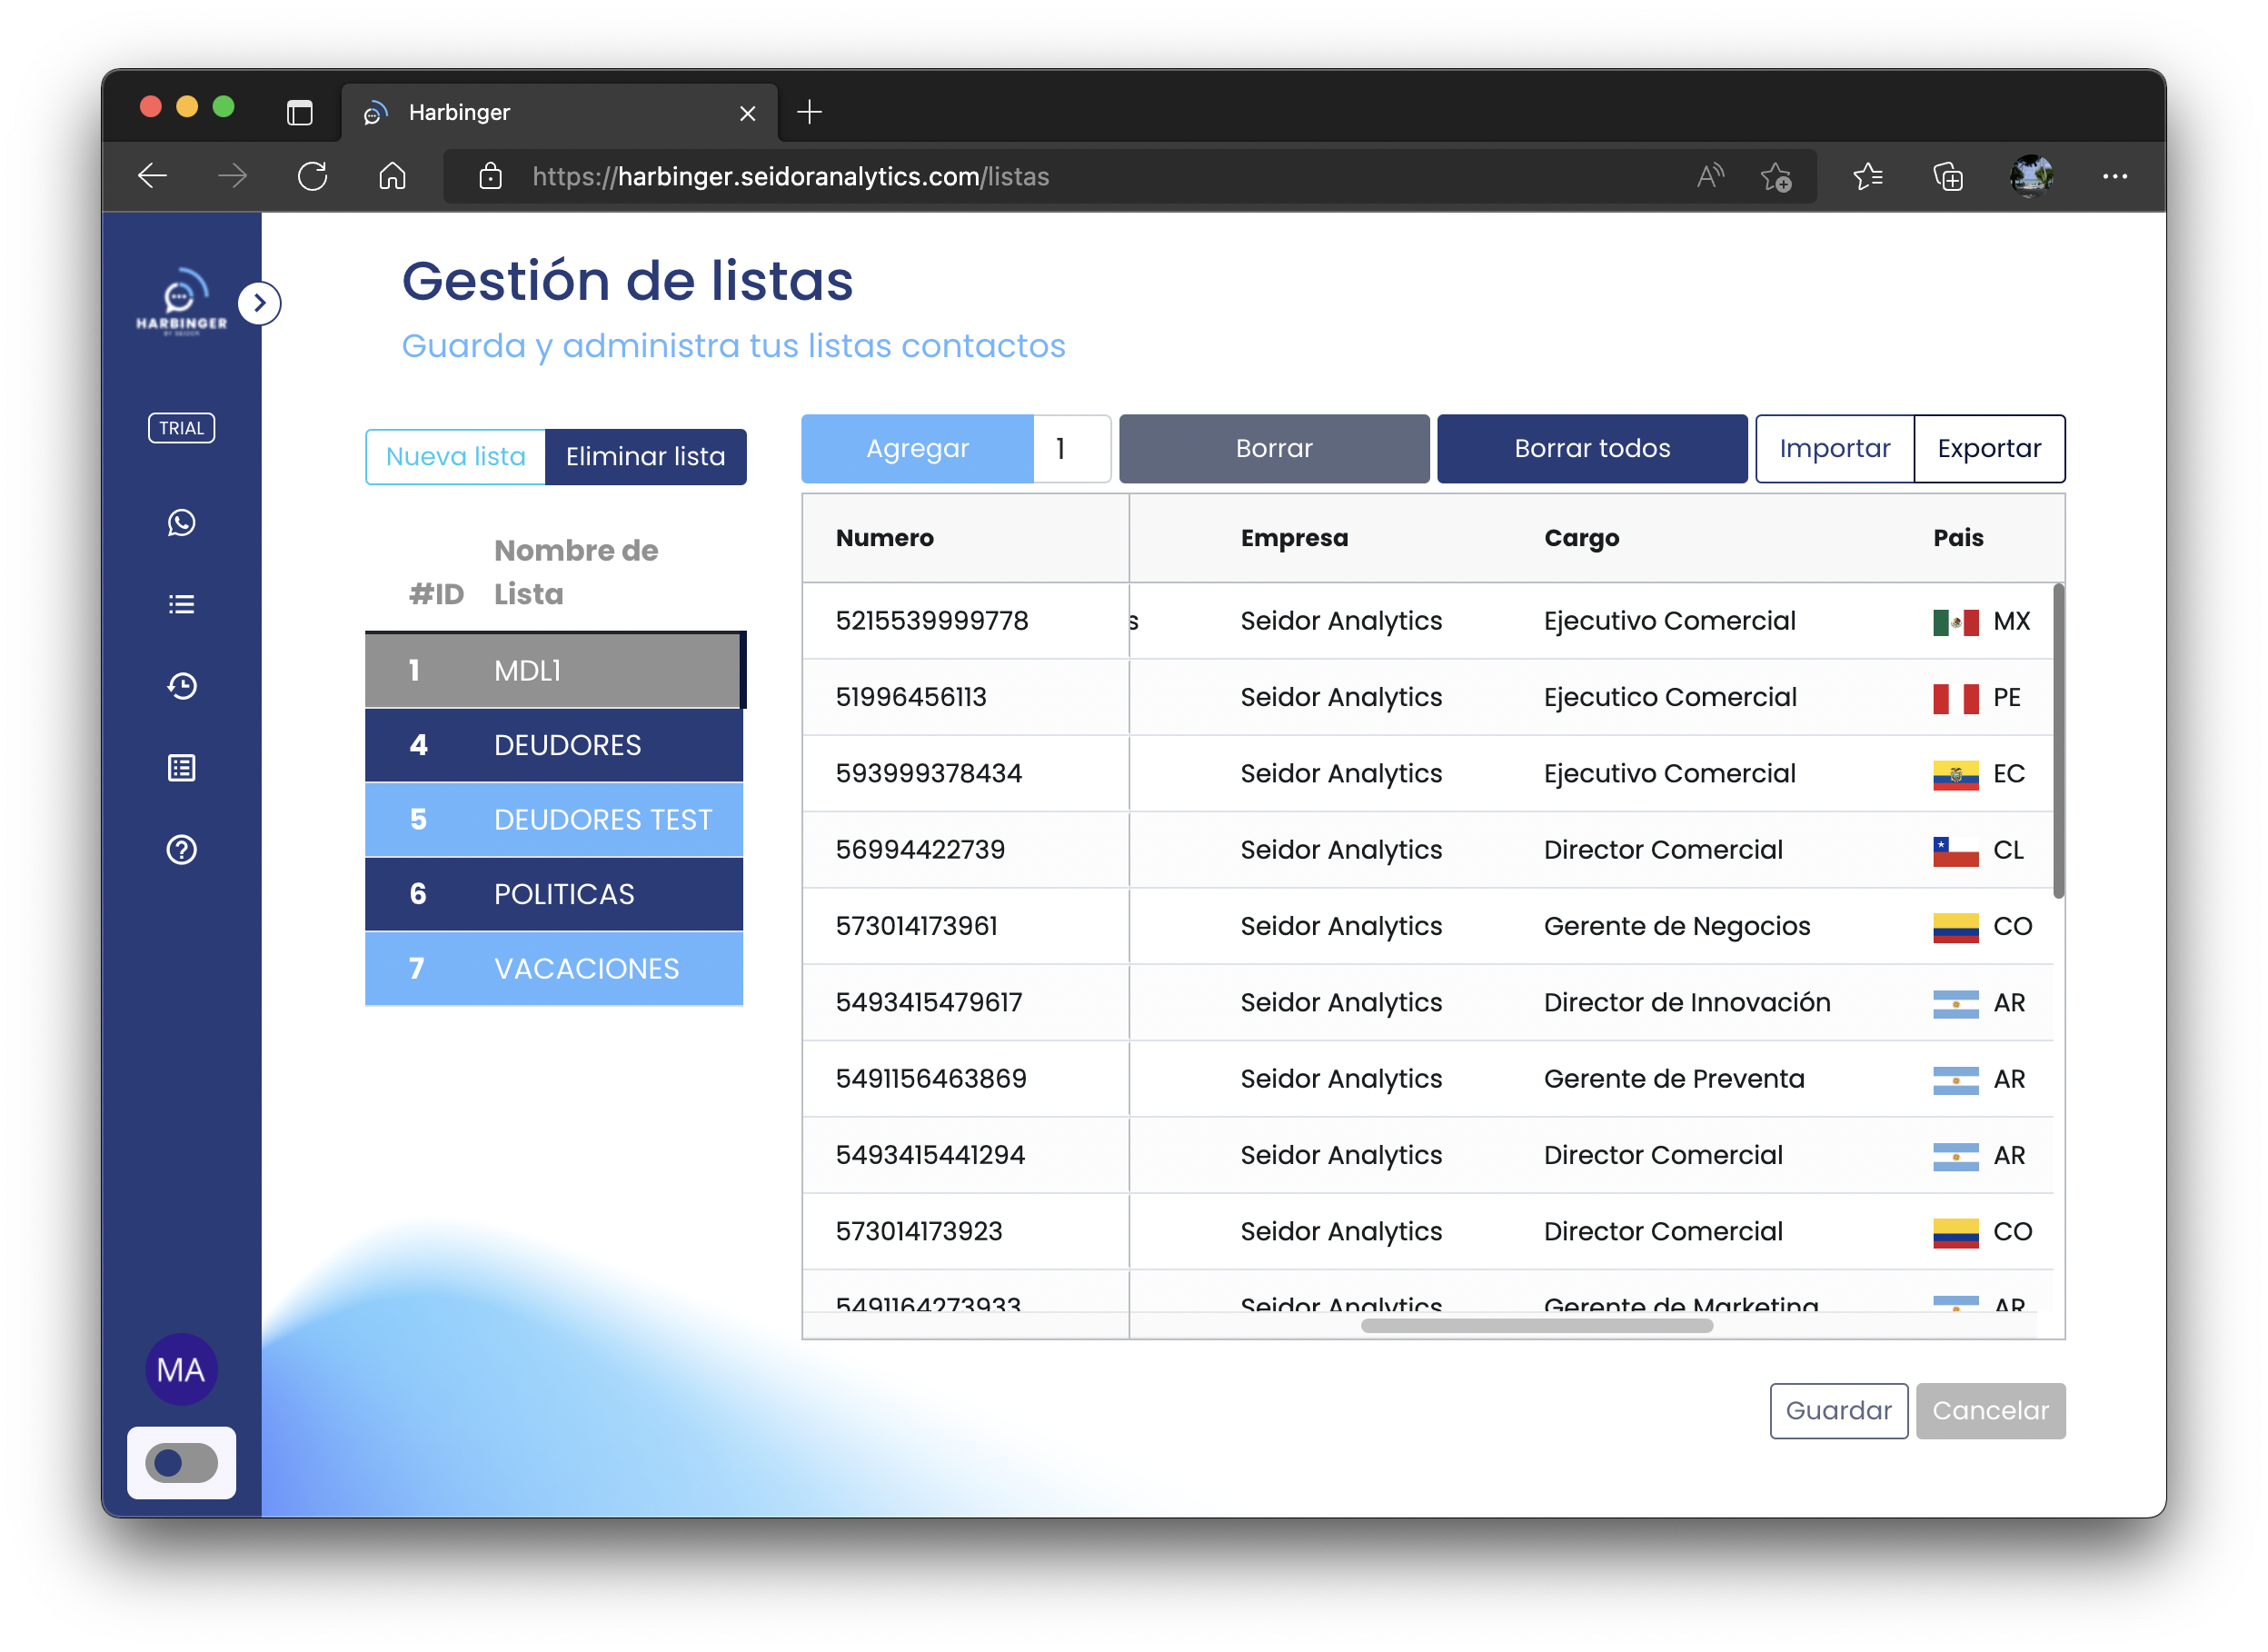The image size is (2268, 1652).
Task: Click the Guardar button
Action: pos(1838,1410)
